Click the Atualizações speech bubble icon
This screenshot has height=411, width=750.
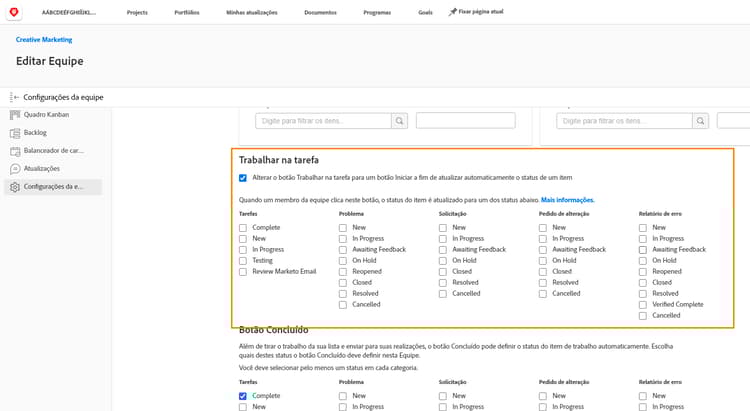tap(15, 169)
